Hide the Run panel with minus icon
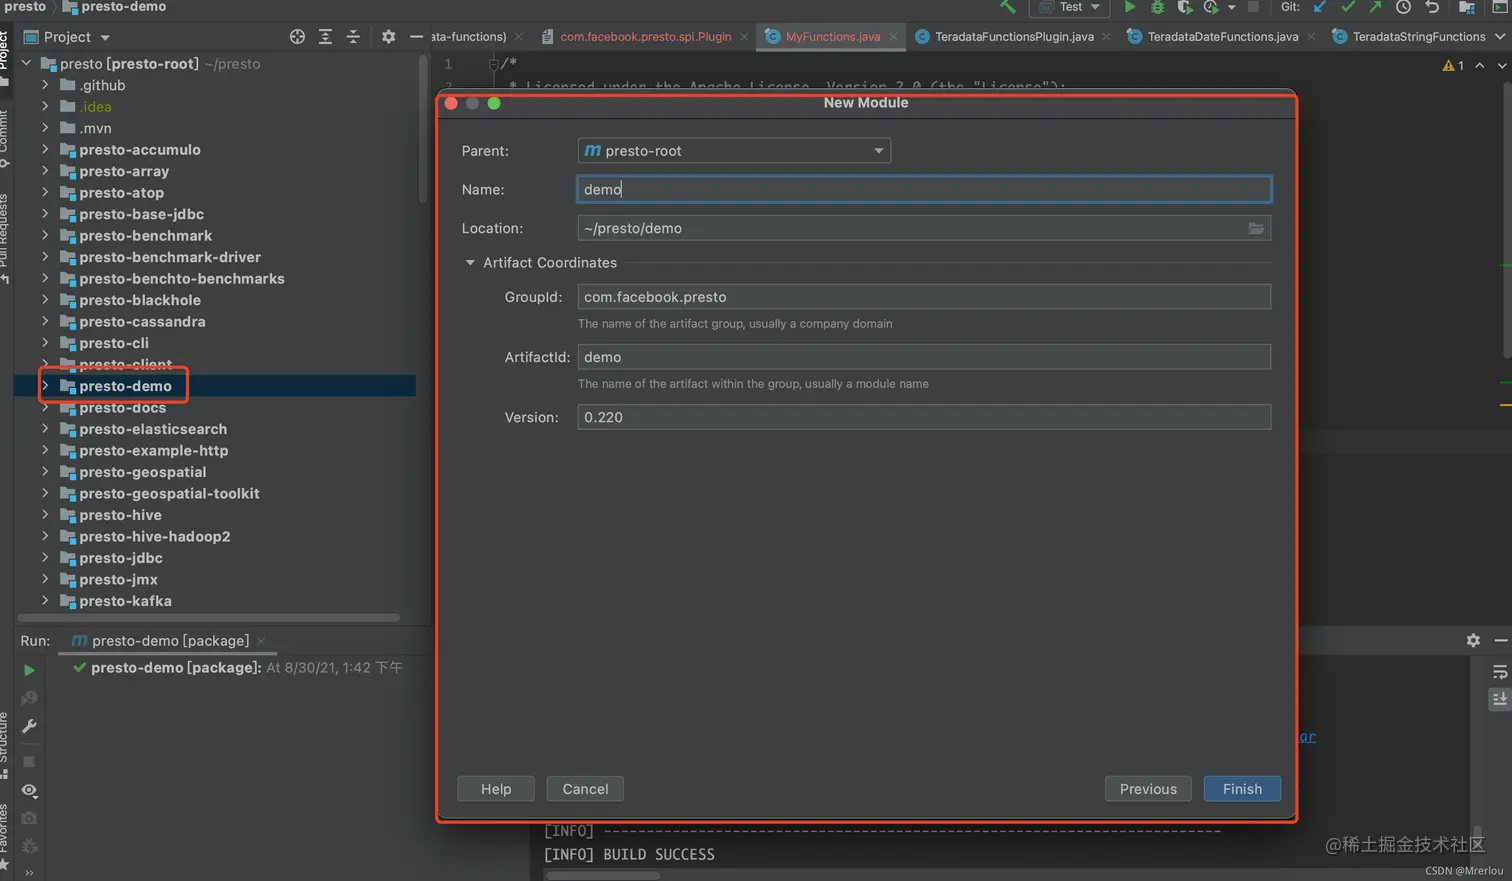The width and height of the screenshot is (1512, 881). pyautogui.click(x=1501, y=640)
